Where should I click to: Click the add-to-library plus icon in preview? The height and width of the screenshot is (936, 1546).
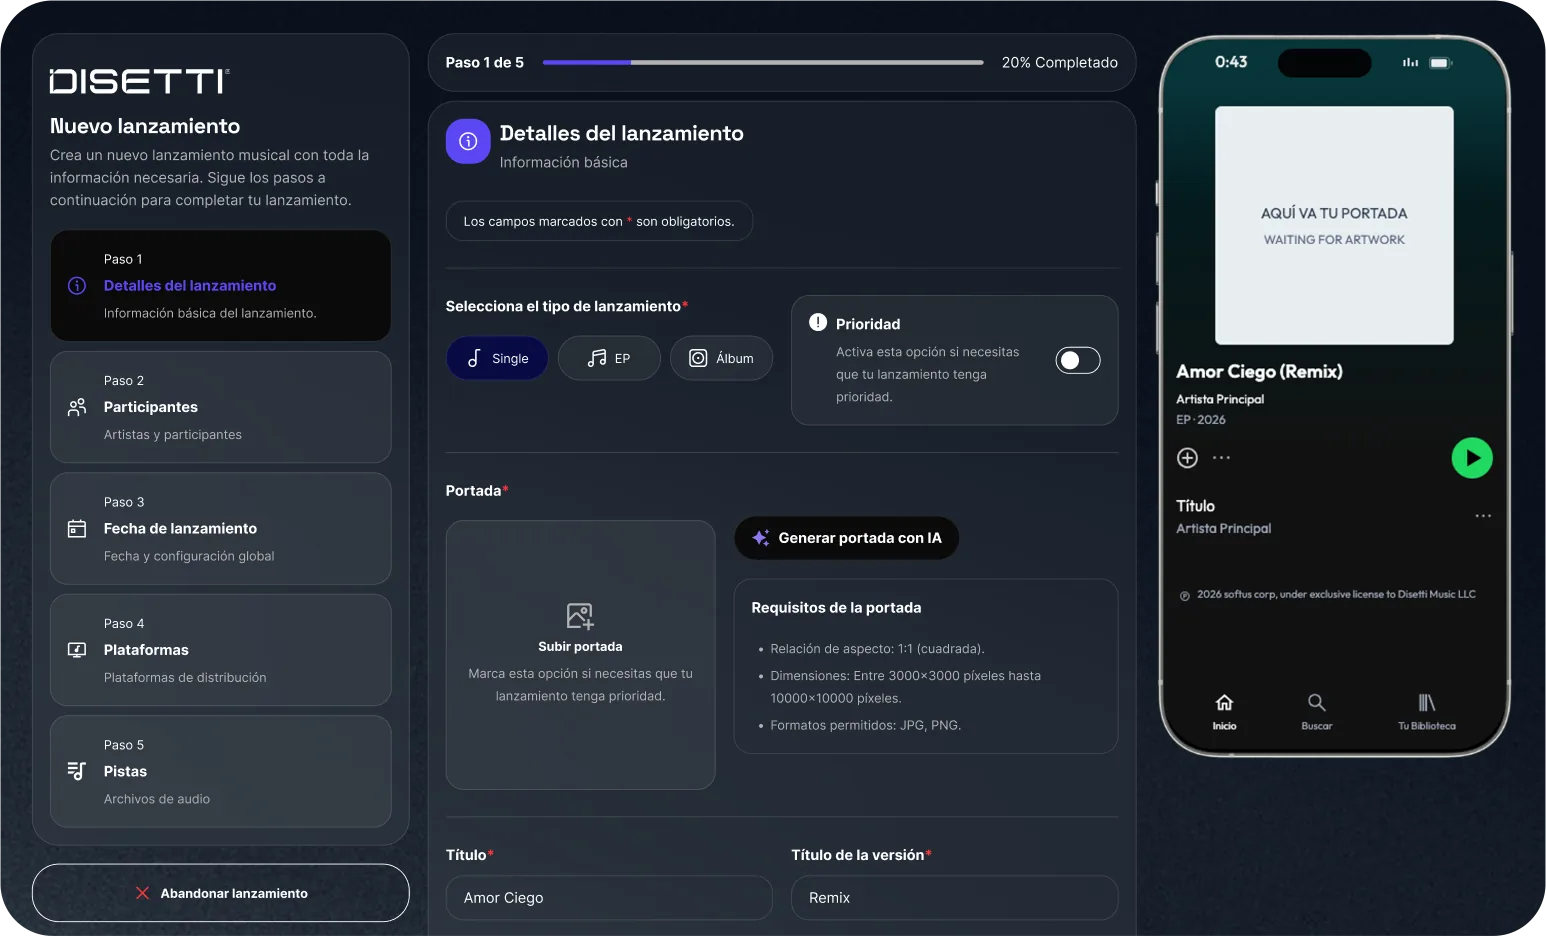[x=1187, y=458]
